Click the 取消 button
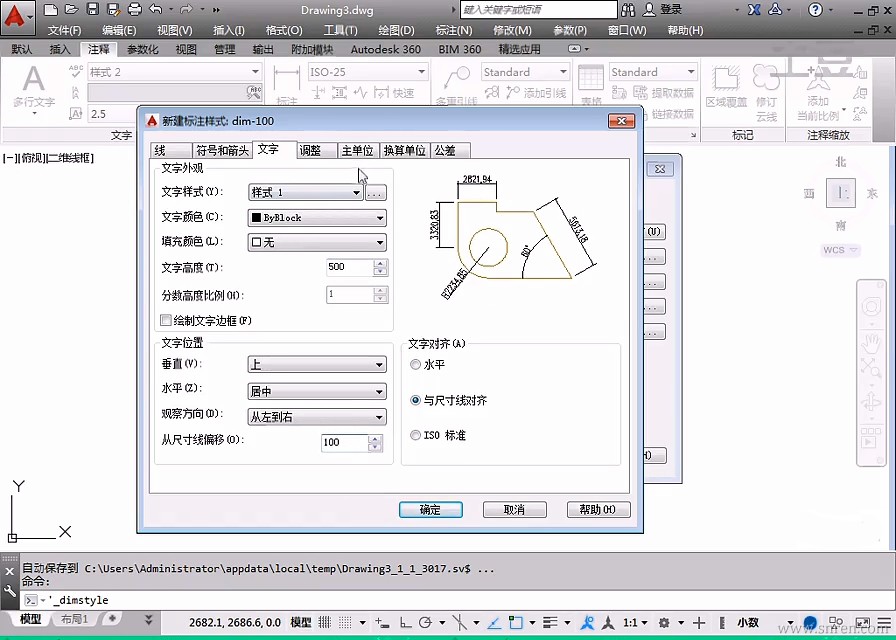 point(514,510)
